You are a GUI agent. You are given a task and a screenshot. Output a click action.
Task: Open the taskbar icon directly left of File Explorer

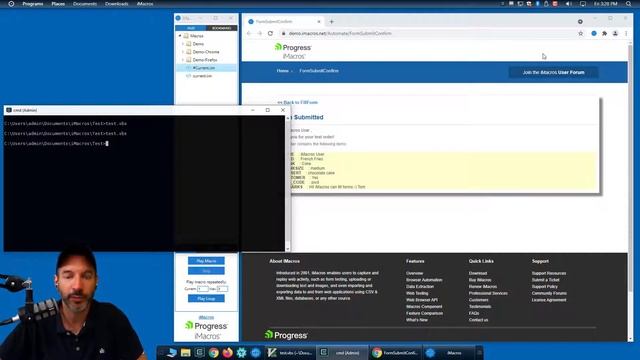coord(171,353)
